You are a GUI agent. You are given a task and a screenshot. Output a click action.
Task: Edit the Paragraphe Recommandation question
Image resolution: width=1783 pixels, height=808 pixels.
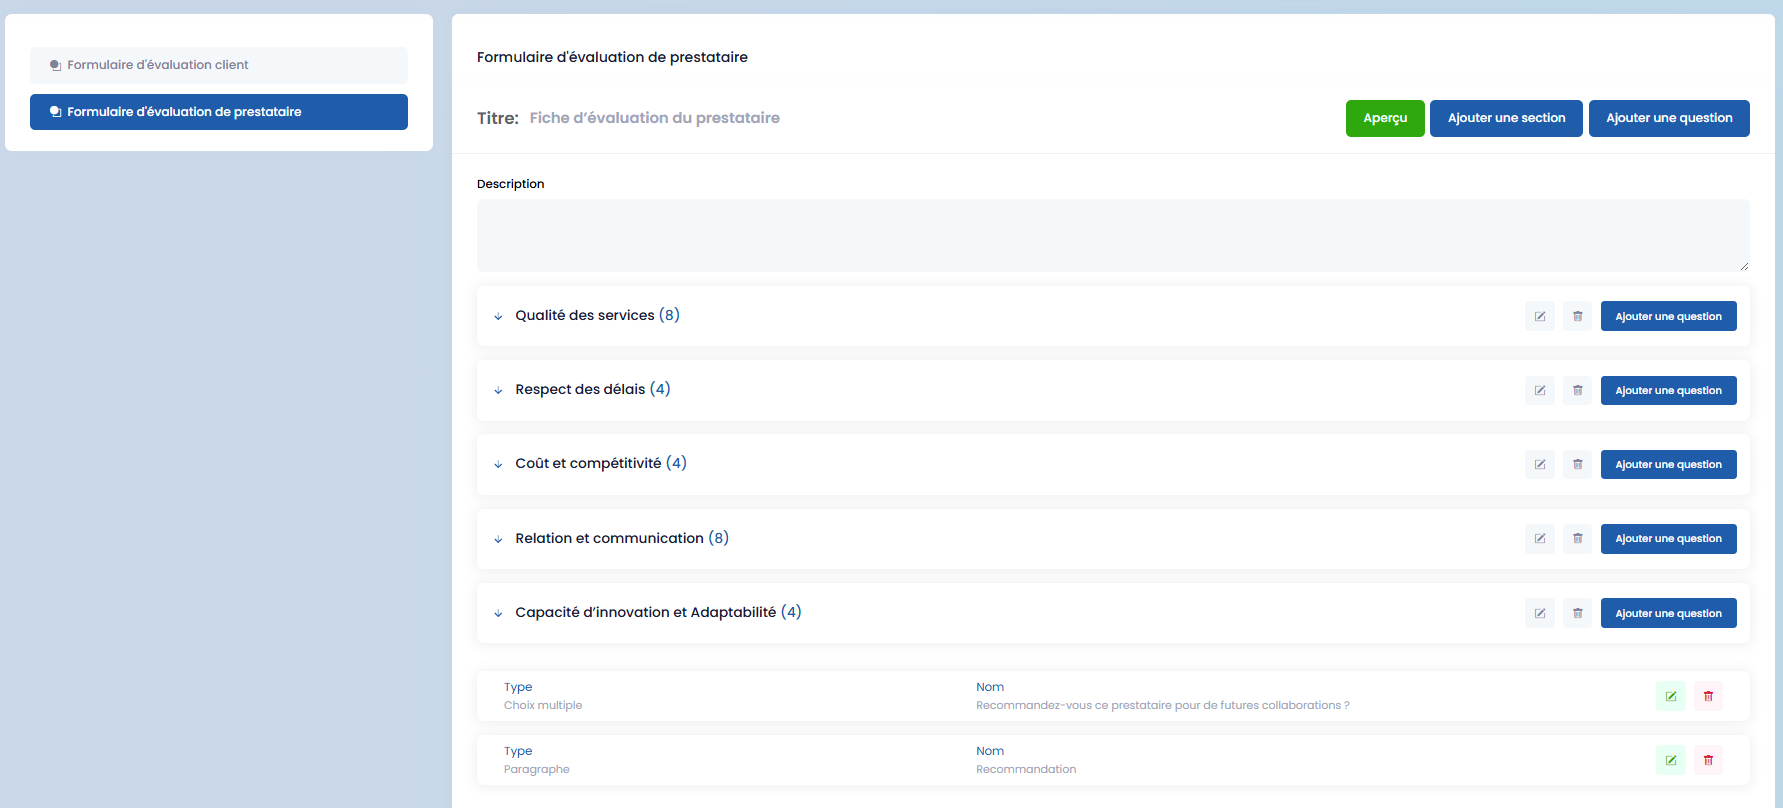pyautogui.click(x=1670, y=760)
